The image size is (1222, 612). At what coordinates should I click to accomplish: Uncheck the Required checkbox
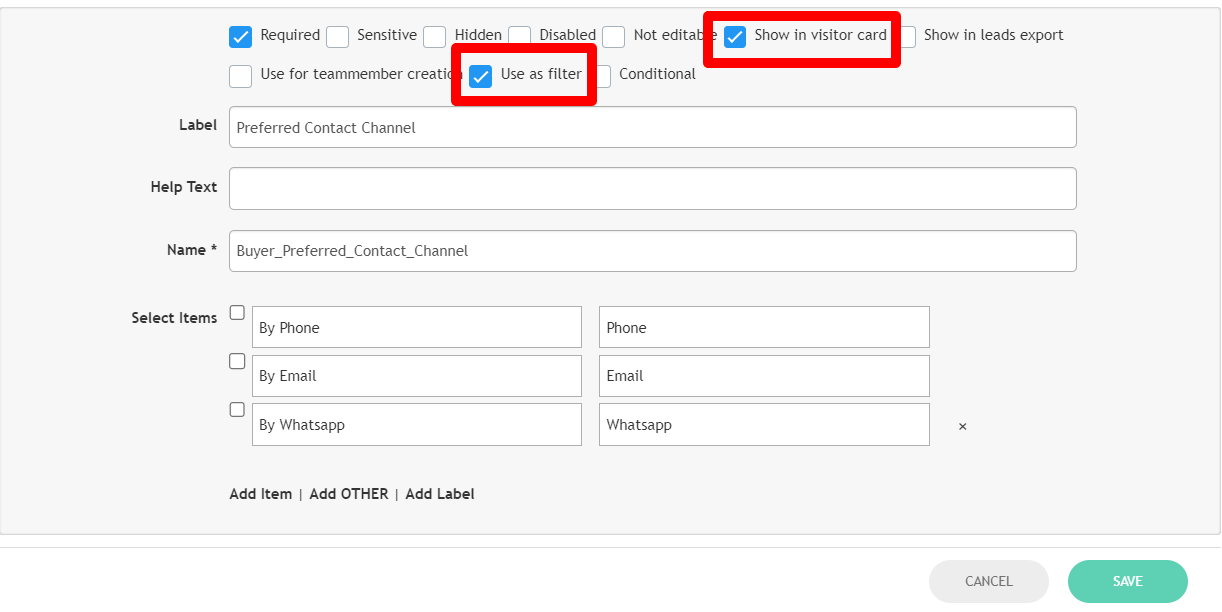coord(240,37)
